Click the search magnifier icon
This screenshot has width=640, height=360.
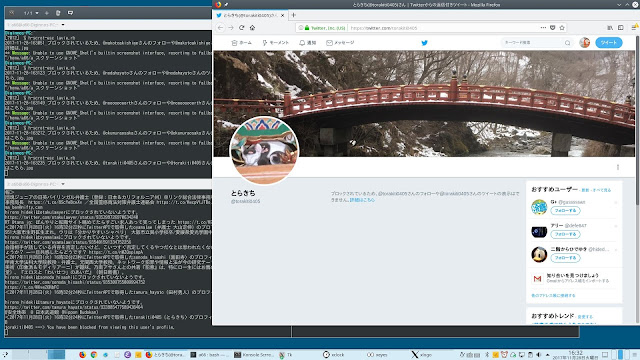pyautogui.click(x=567, y=42)
